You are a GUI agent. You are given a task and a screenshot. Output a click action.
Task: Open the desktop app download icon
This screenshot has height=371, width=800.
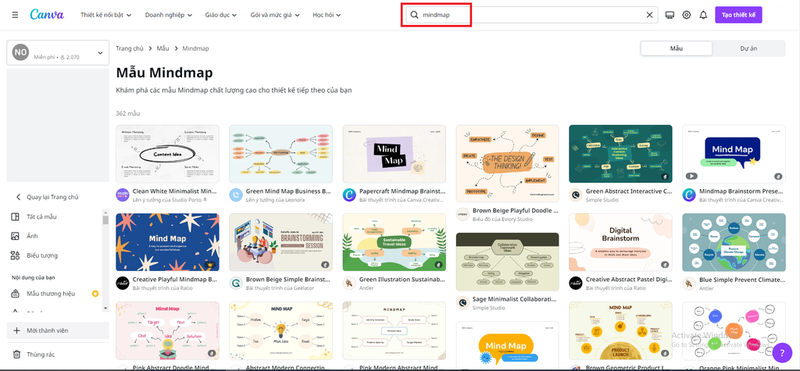670,15
